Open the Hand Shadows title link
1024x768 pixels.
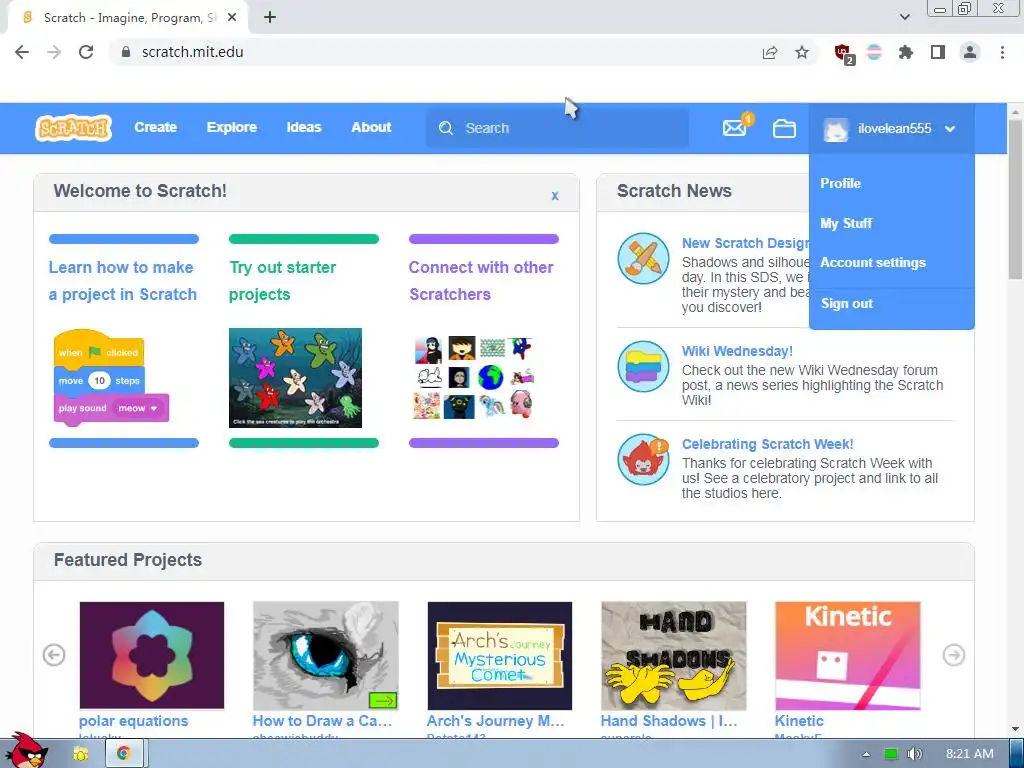[669, 721]
